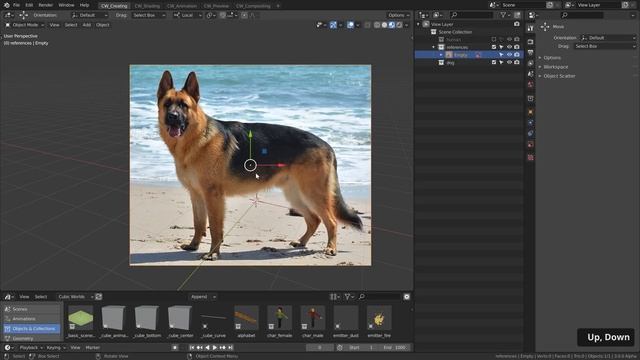
Task: Select Scene Collection in outliner
Action: (455, 32)
